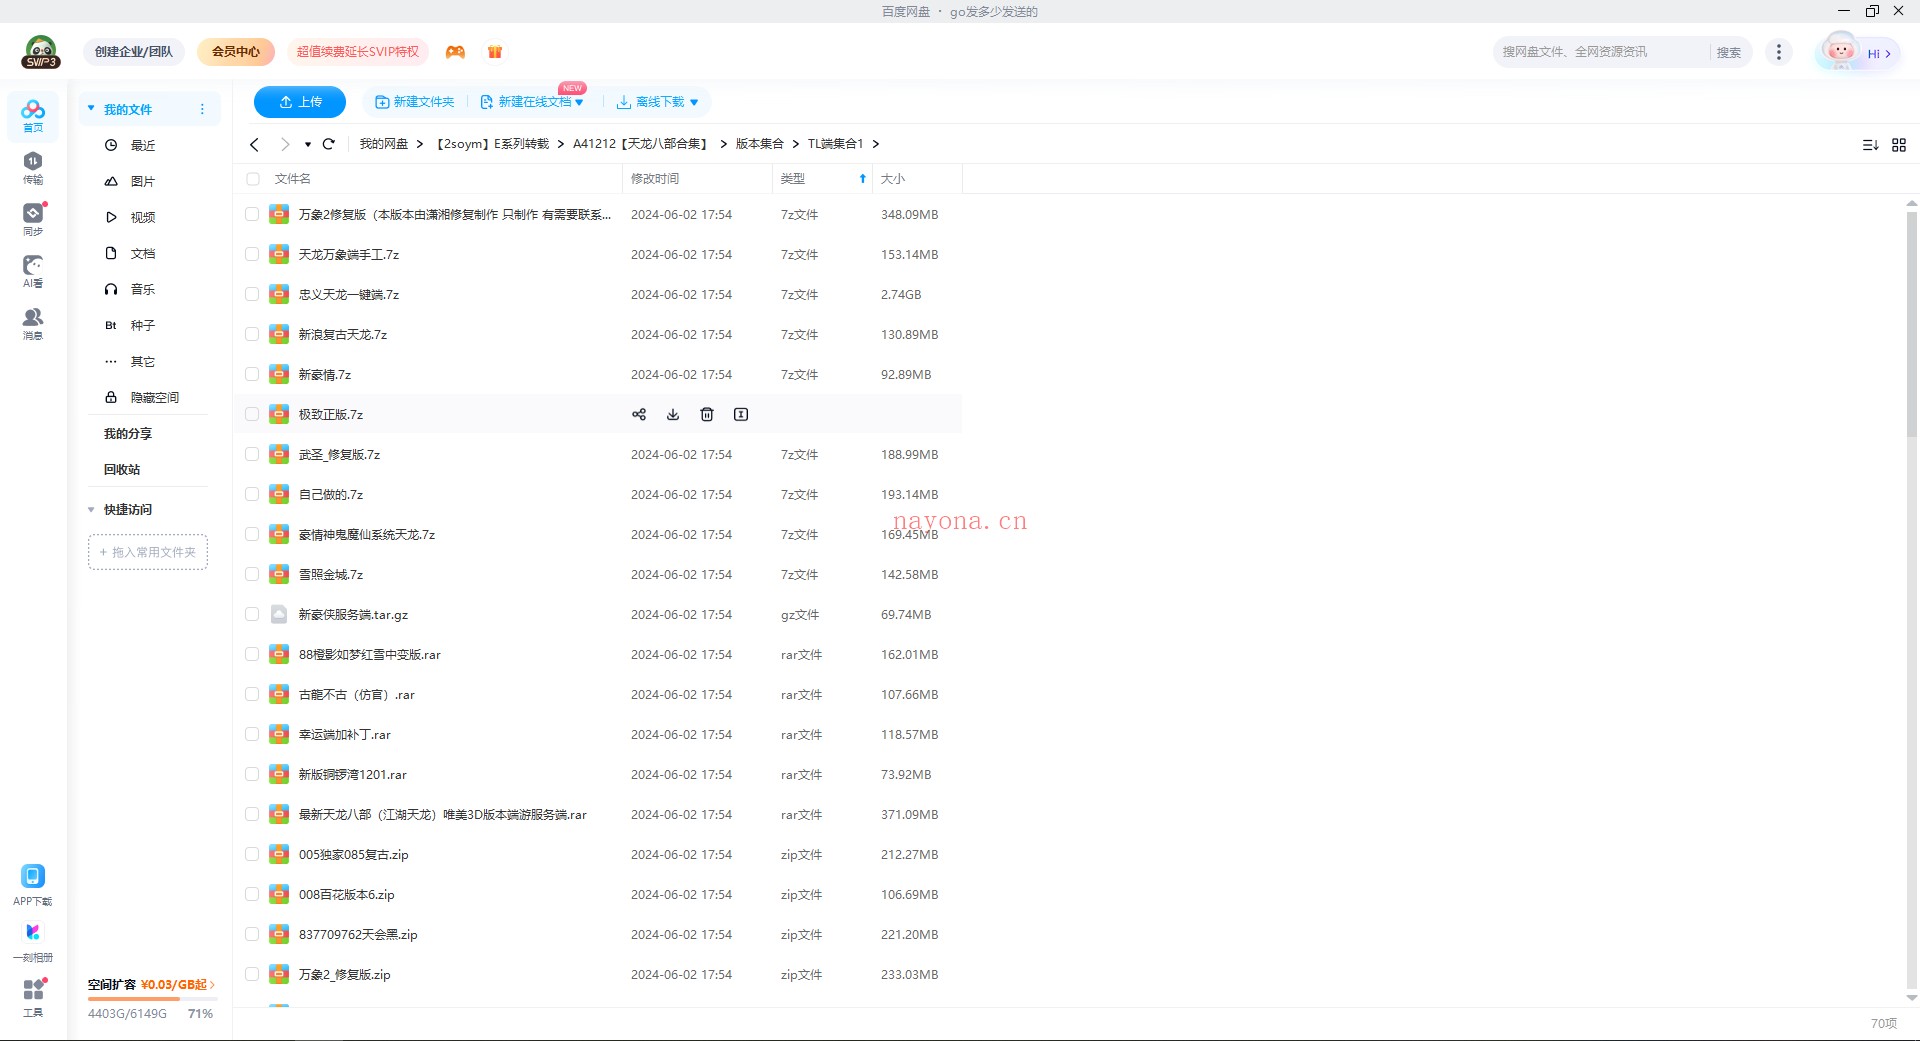Expand chevron after 版本集合 breadcrumb
The image size is (1920, 1041).
(796, 144)
